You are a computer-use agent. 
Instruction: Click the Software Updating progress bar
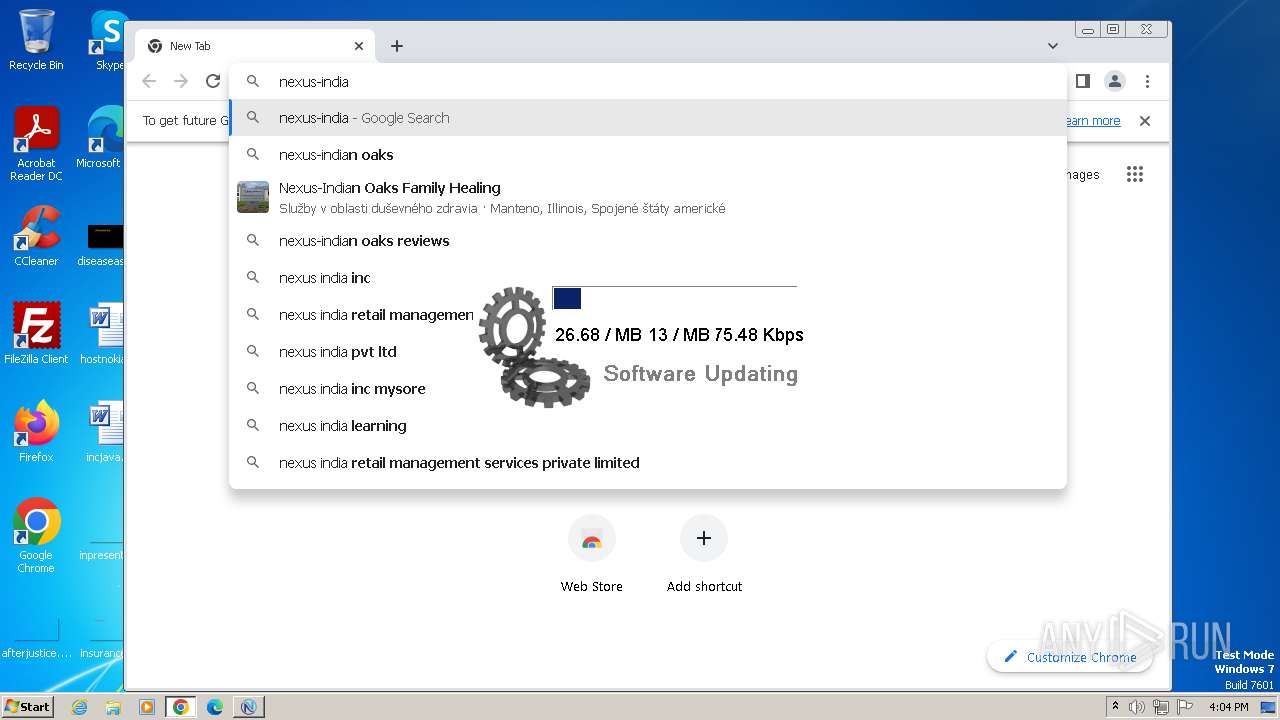point(675,298)
